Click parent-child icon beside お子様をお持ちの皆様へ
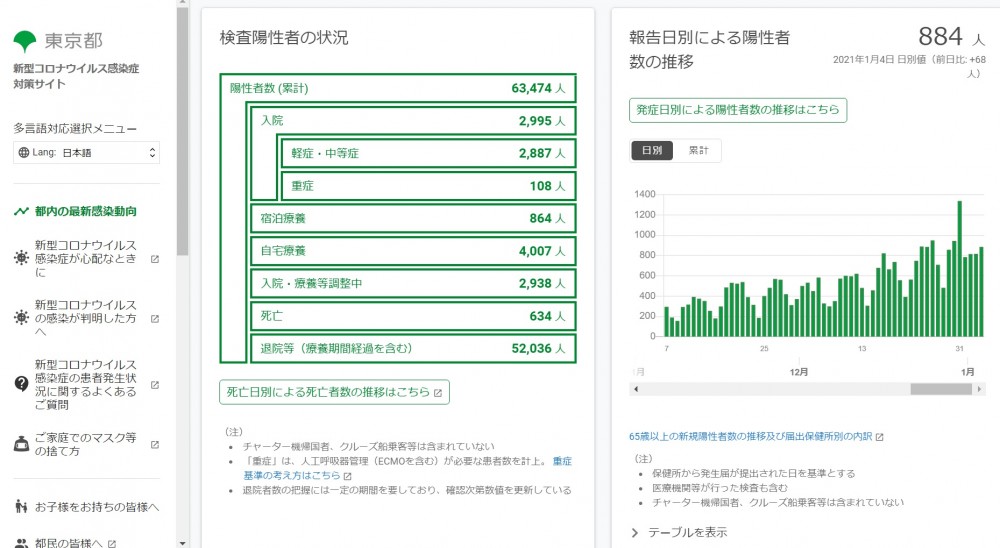The height and width of the screenshot is (548, 1000). pyautogui.click(x=21, y=507)
